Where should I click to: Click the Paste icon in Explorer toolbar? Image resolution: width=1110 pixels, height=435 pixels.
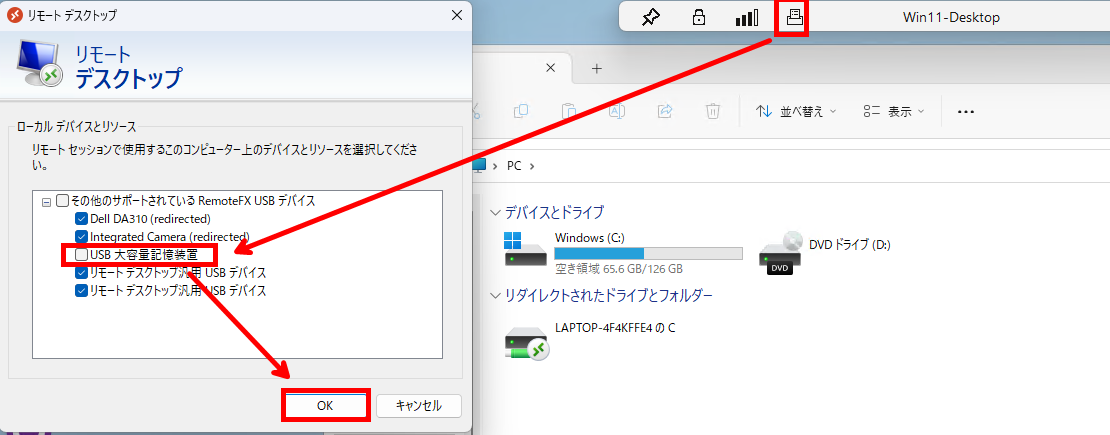pyautogui.click(x=568, y=111)
